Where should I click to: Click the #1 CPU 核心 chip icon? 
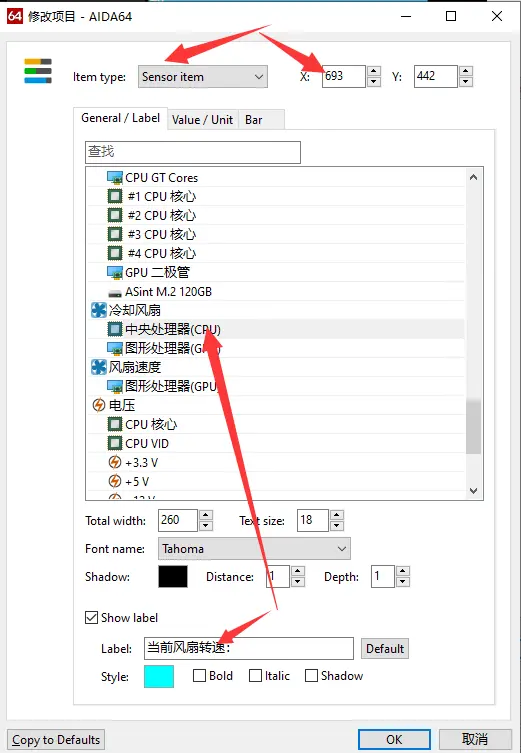pos(115,196)
